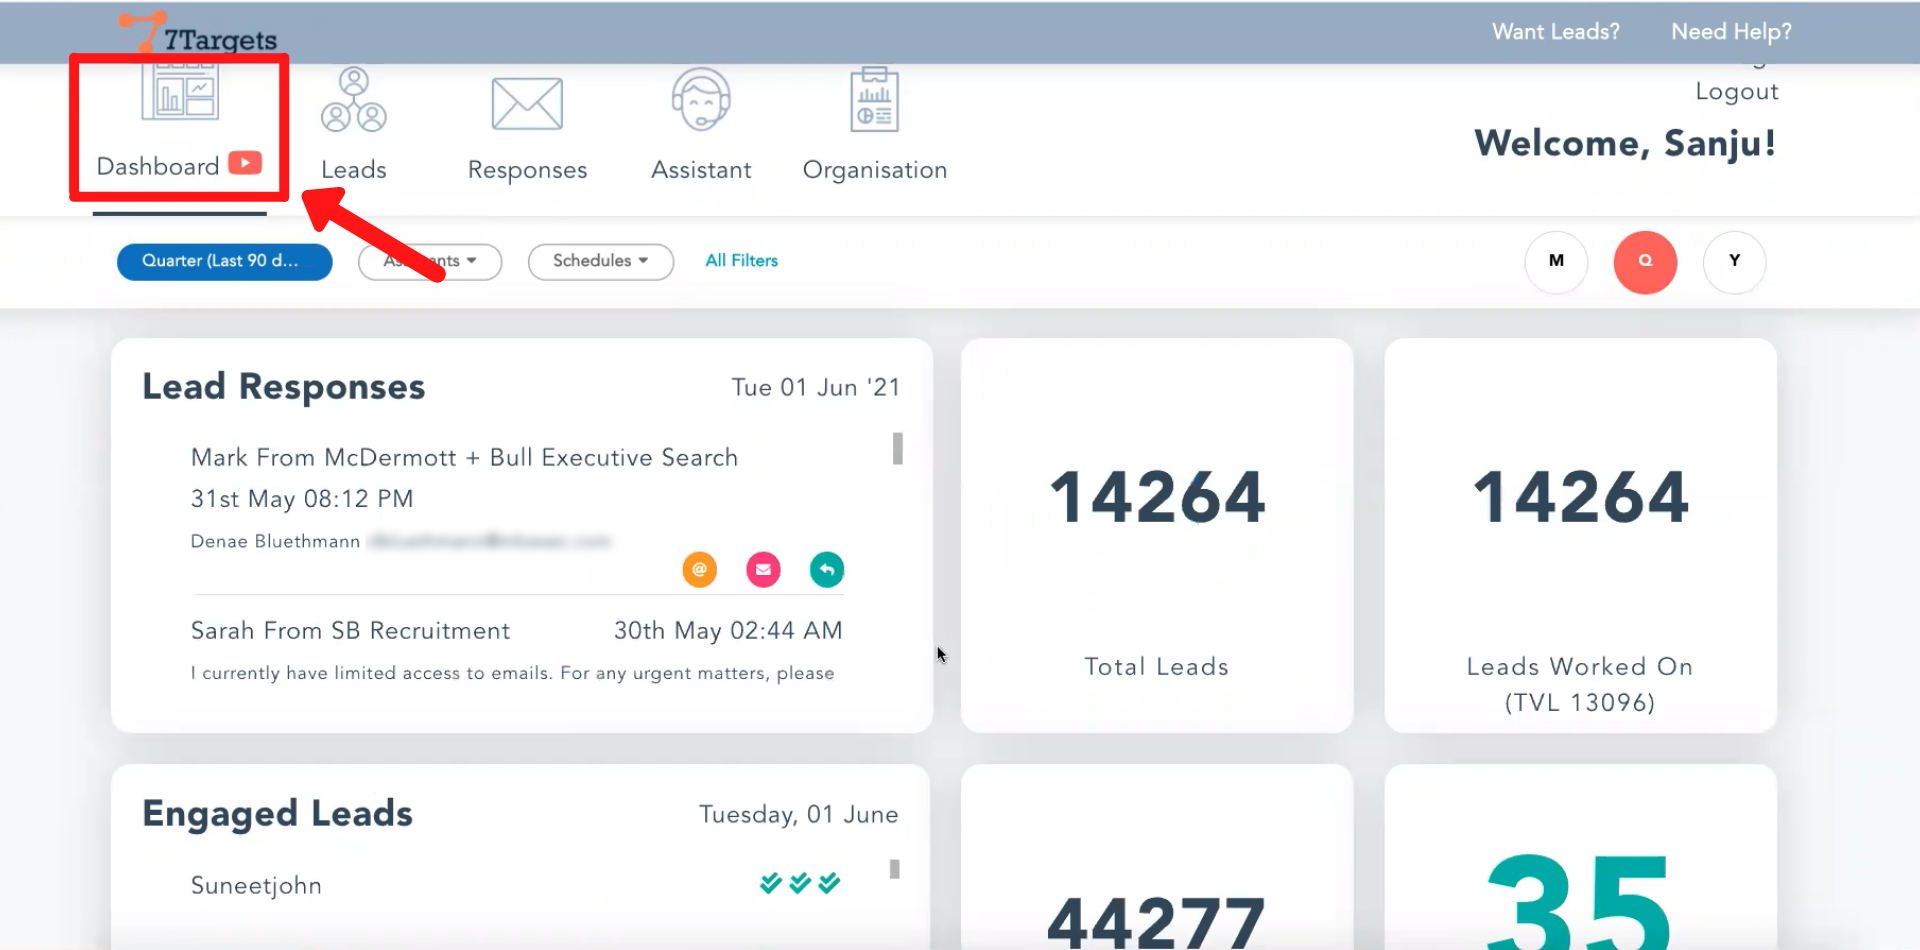Open the Assistant headset icon

click(x=701, y=100)
